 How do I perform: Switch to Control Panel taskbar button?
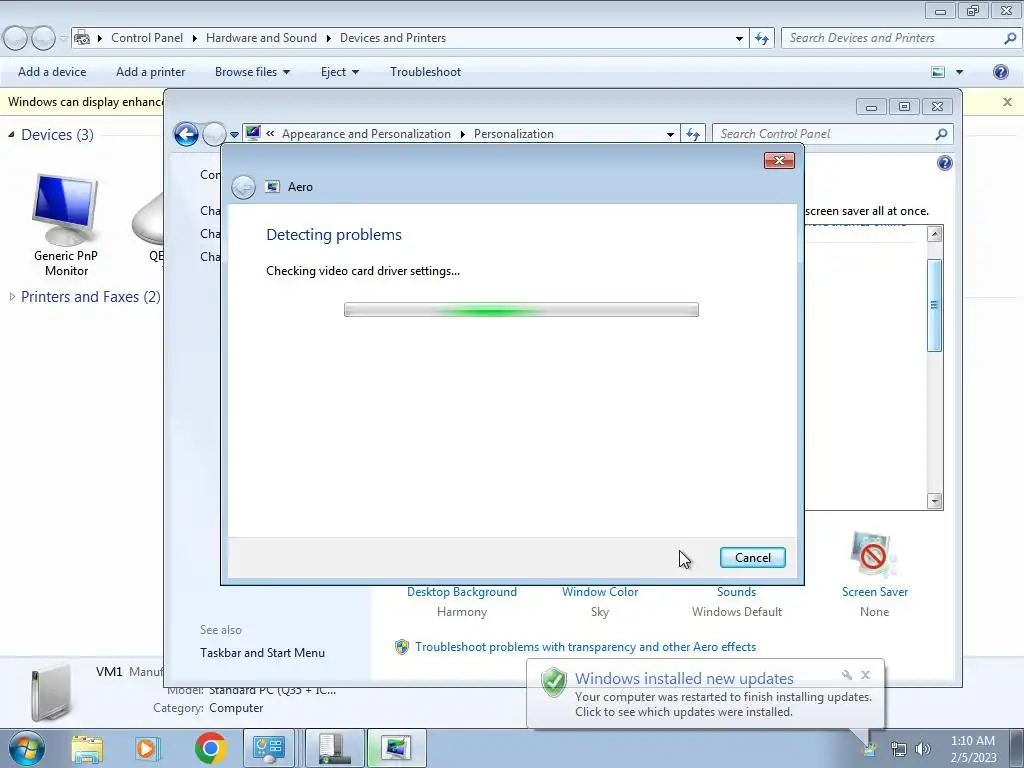[x=268, y=748]
